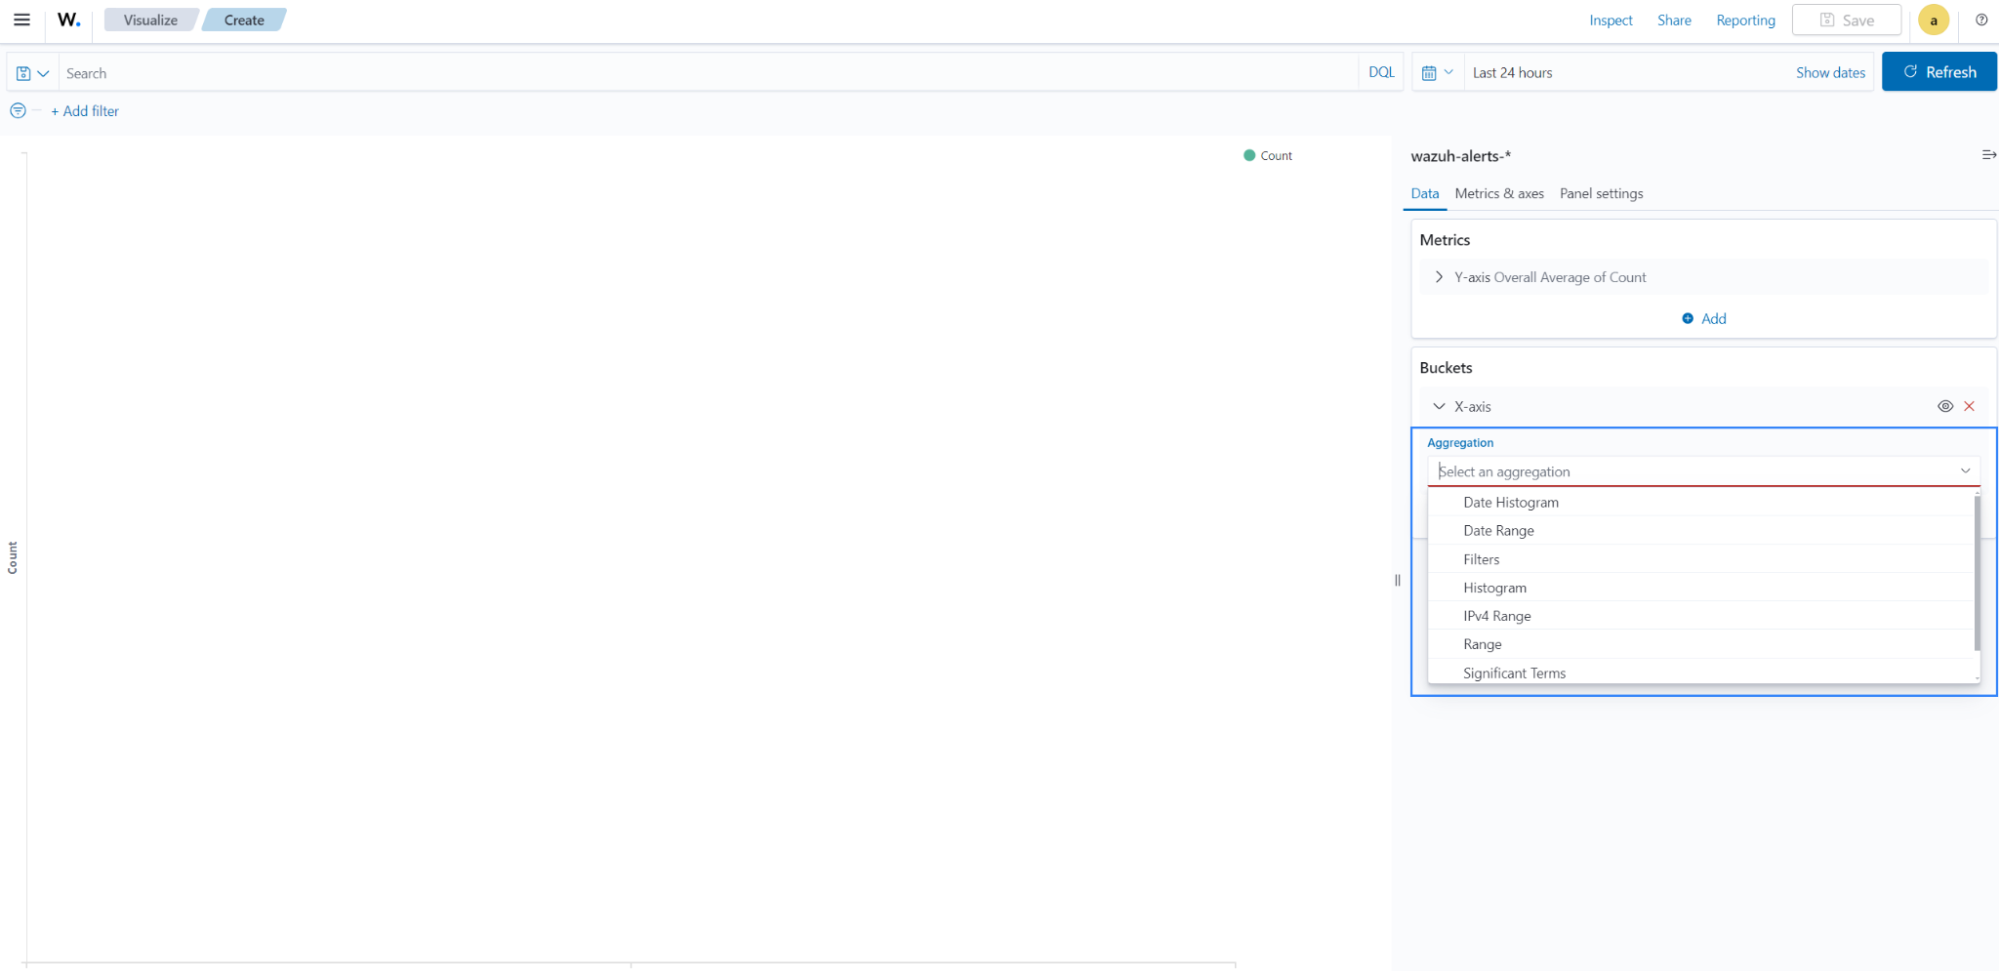Collapse the X-axis bucket section

click(x=1439, y=407)
